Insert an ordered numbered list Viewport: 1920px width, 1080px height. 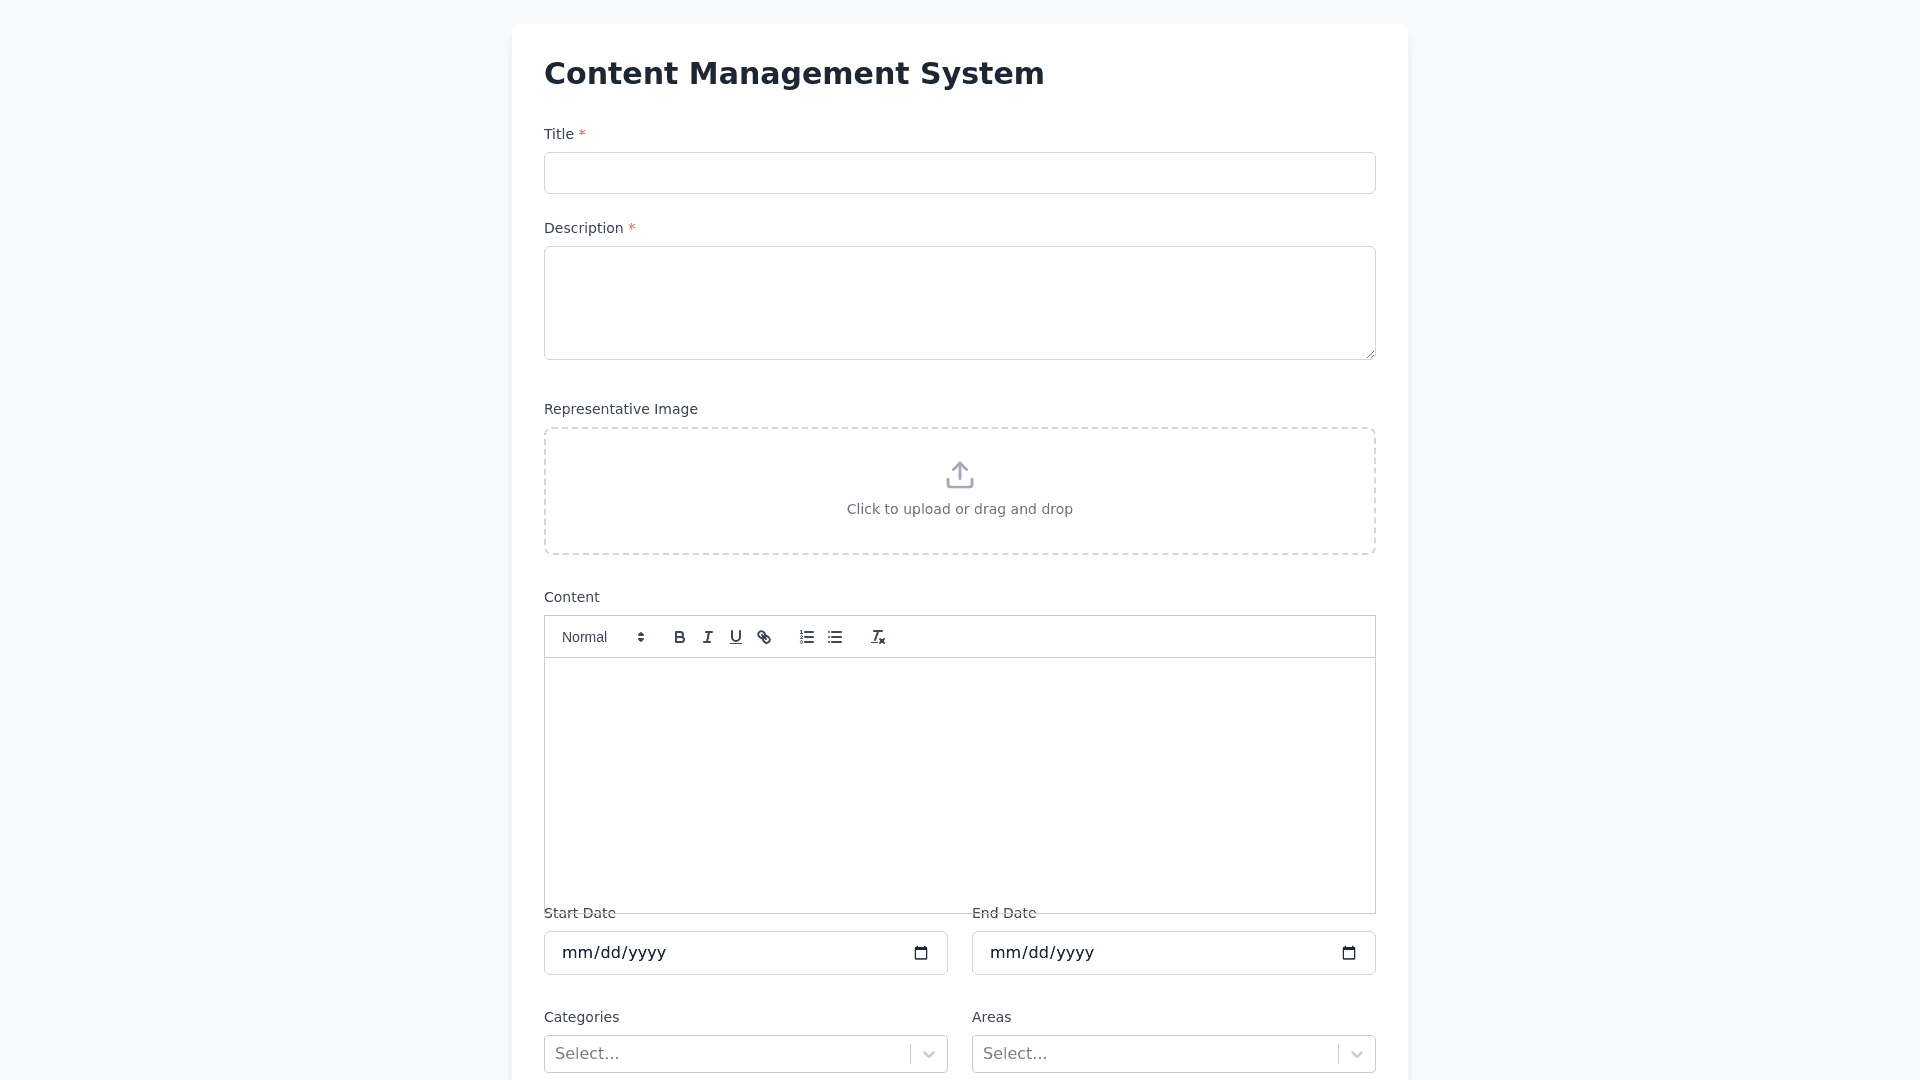tap(807, 637)
